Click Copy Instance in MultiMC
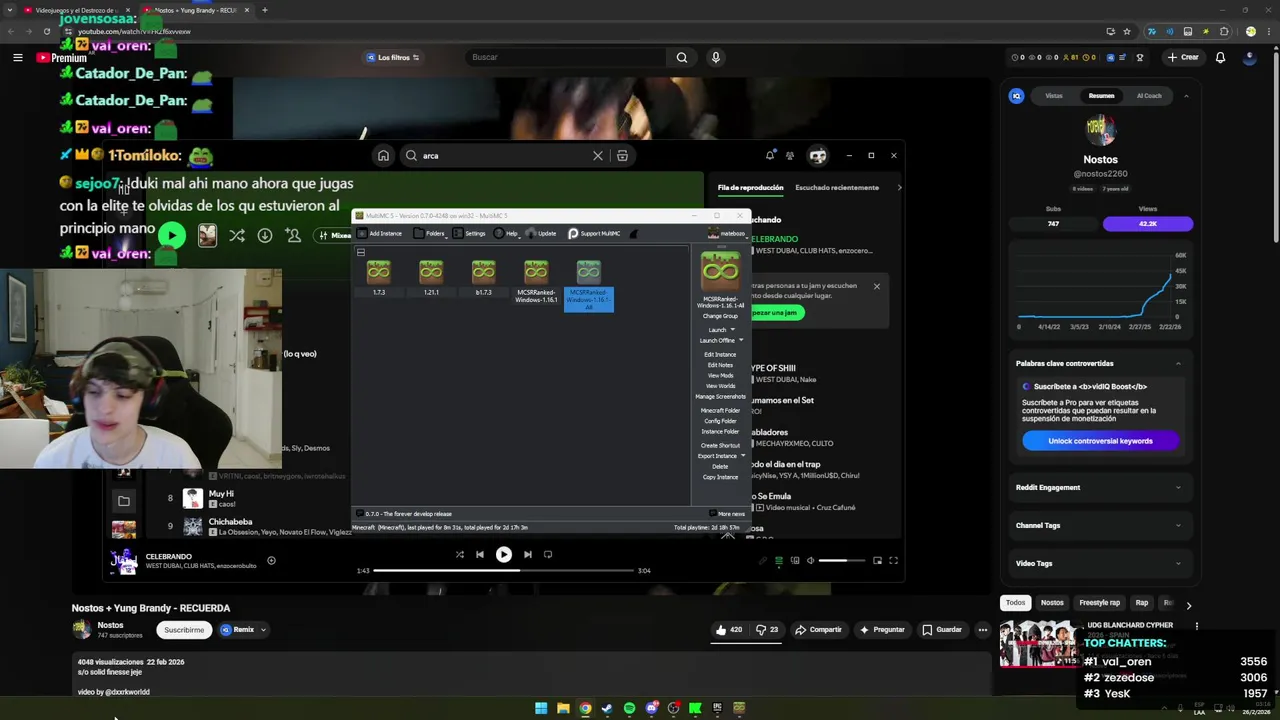 click(720, 477)
